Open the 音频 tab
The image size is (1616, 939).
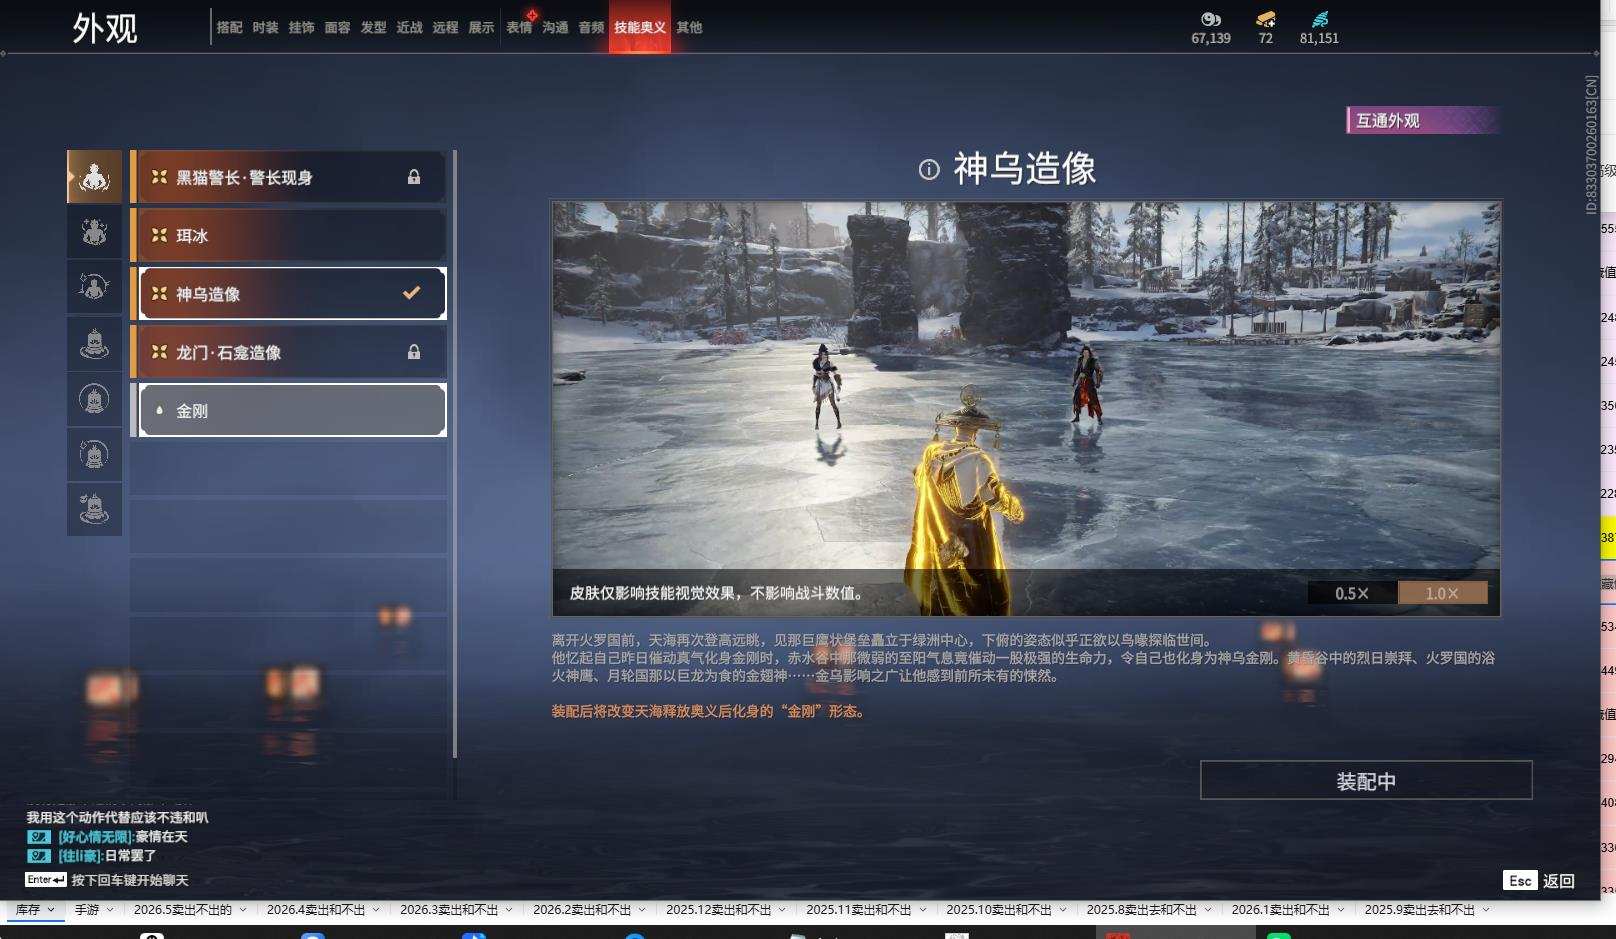coord(592,28)
